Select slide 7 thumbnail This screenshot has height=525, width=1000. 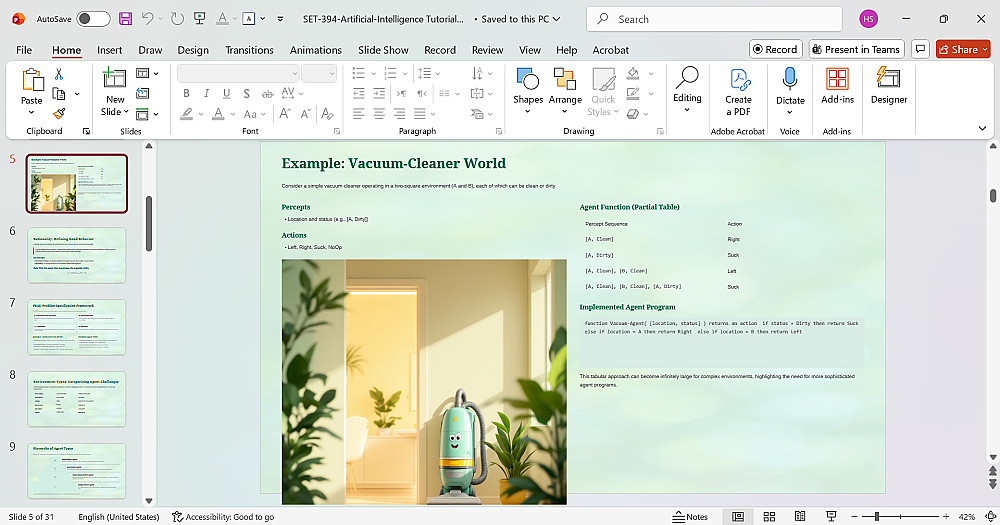coord(77,327)
